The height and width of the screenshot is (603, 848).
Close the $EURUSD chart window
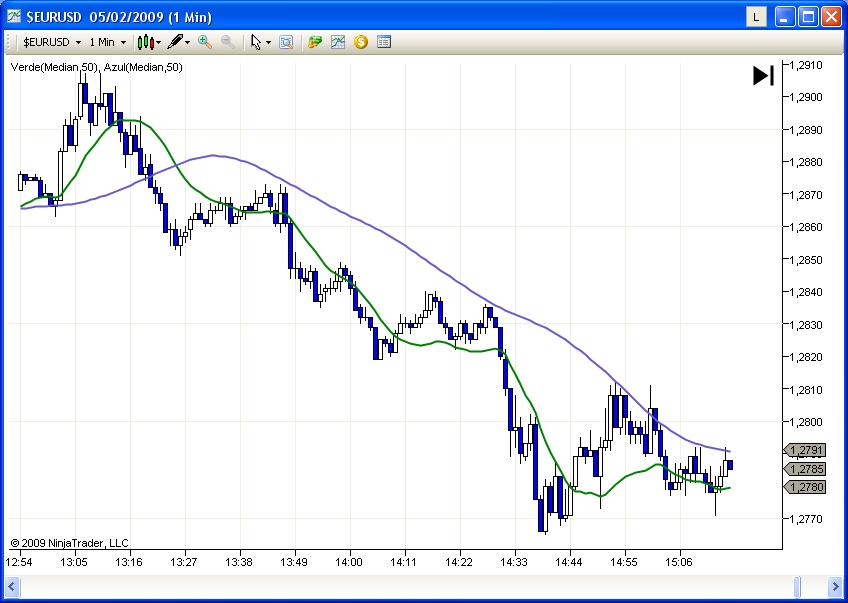[x=832, y=17]
